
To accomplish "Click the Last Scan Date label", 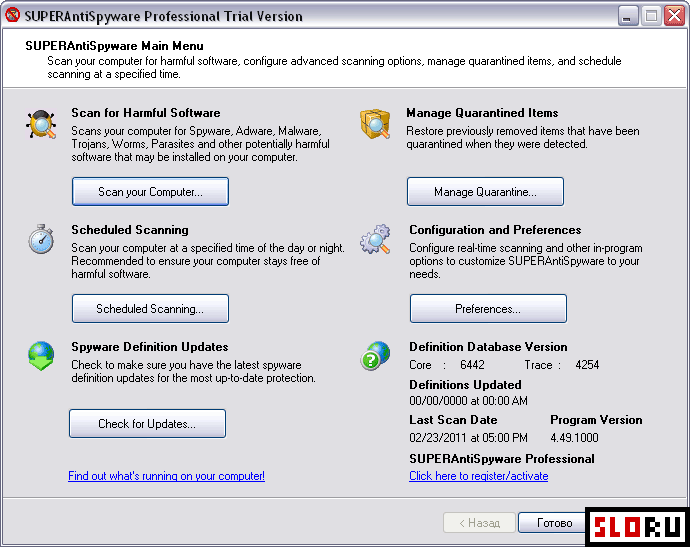I will (x=453, y=420).
